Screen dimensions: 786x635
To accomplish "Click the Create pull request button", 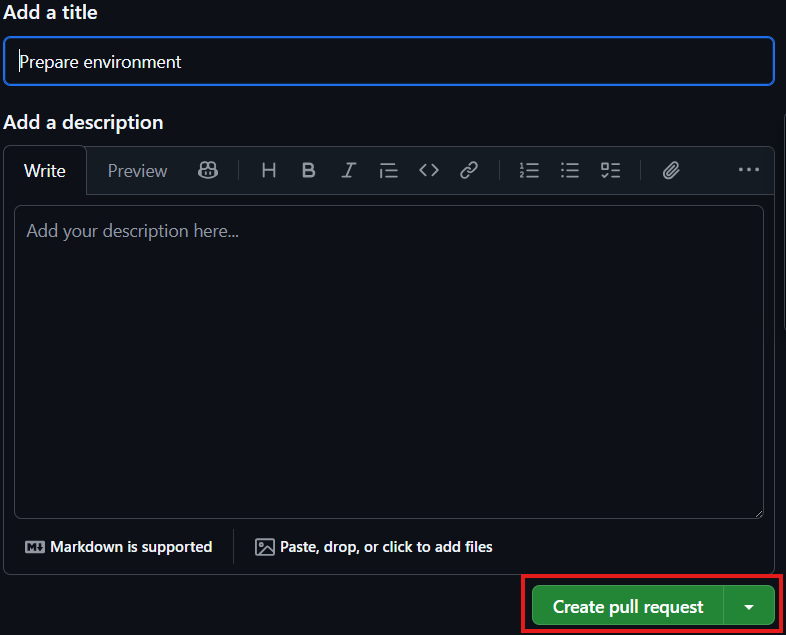I will pos(627,607).
